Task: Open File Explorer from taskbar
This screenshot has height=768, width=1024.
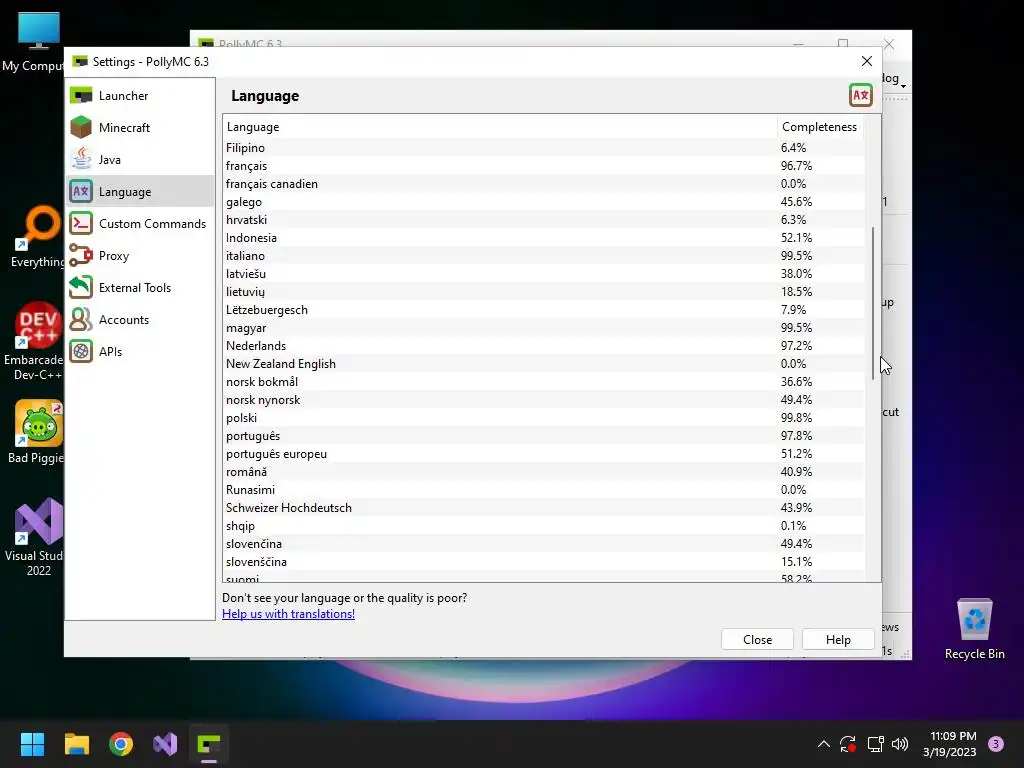Action: point(76,744)
